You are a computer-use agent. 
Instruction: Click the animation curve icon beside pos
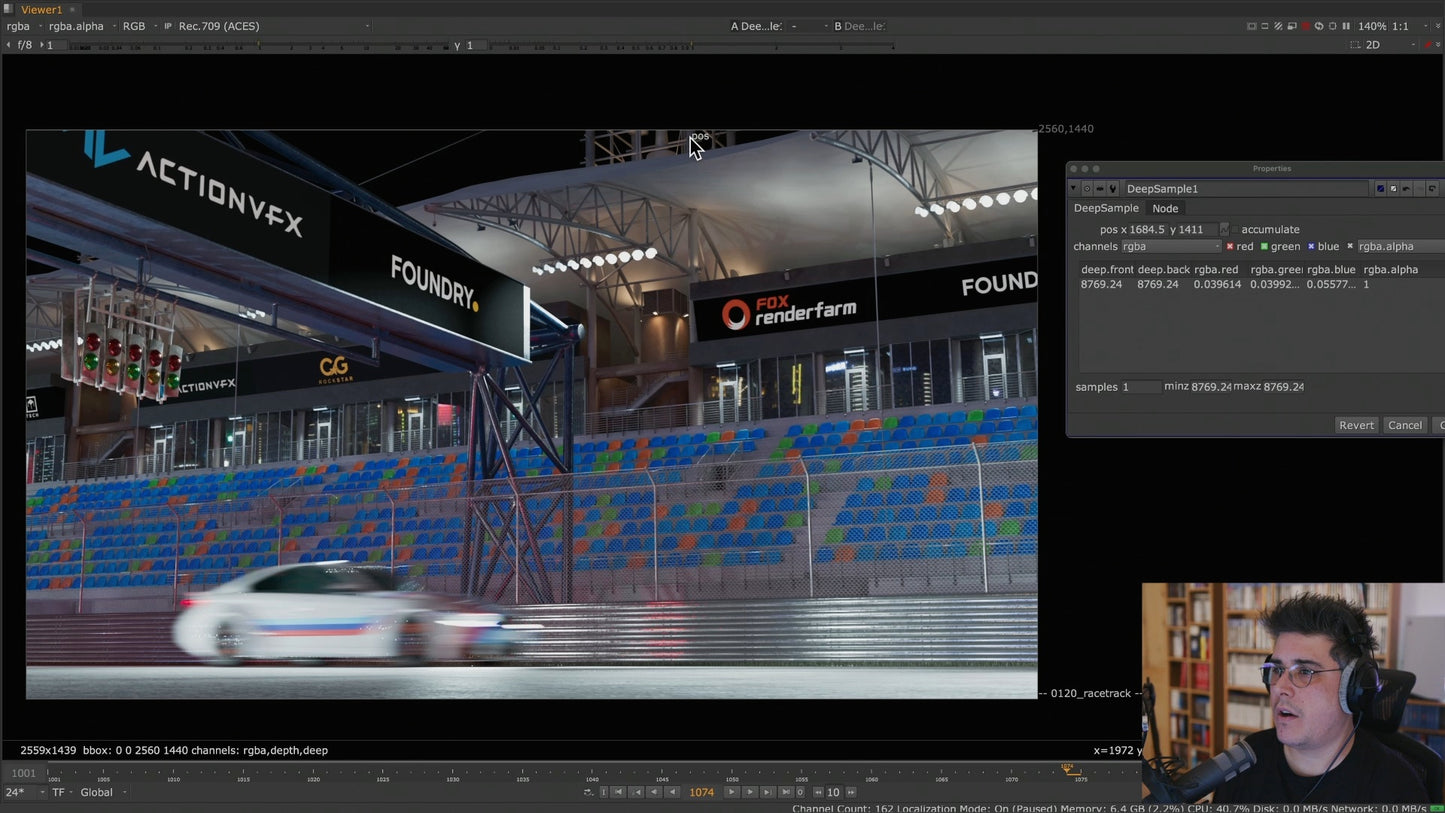tap(1224, 229)
